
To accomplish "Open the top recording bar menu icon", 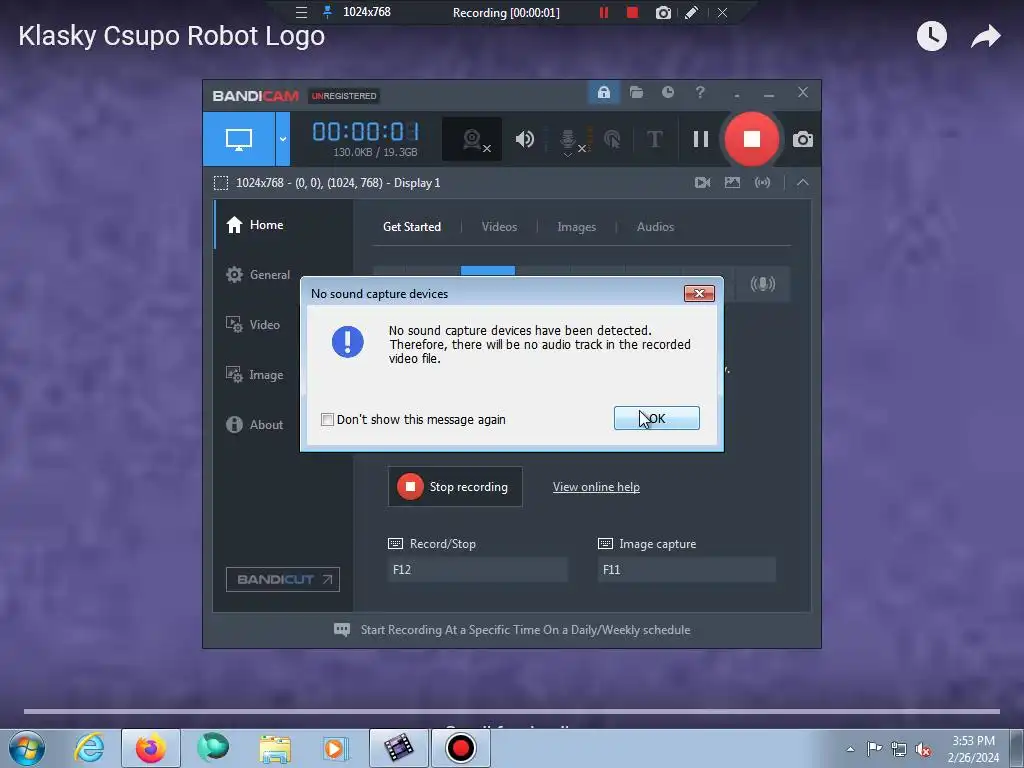I will tap(301, 12).
